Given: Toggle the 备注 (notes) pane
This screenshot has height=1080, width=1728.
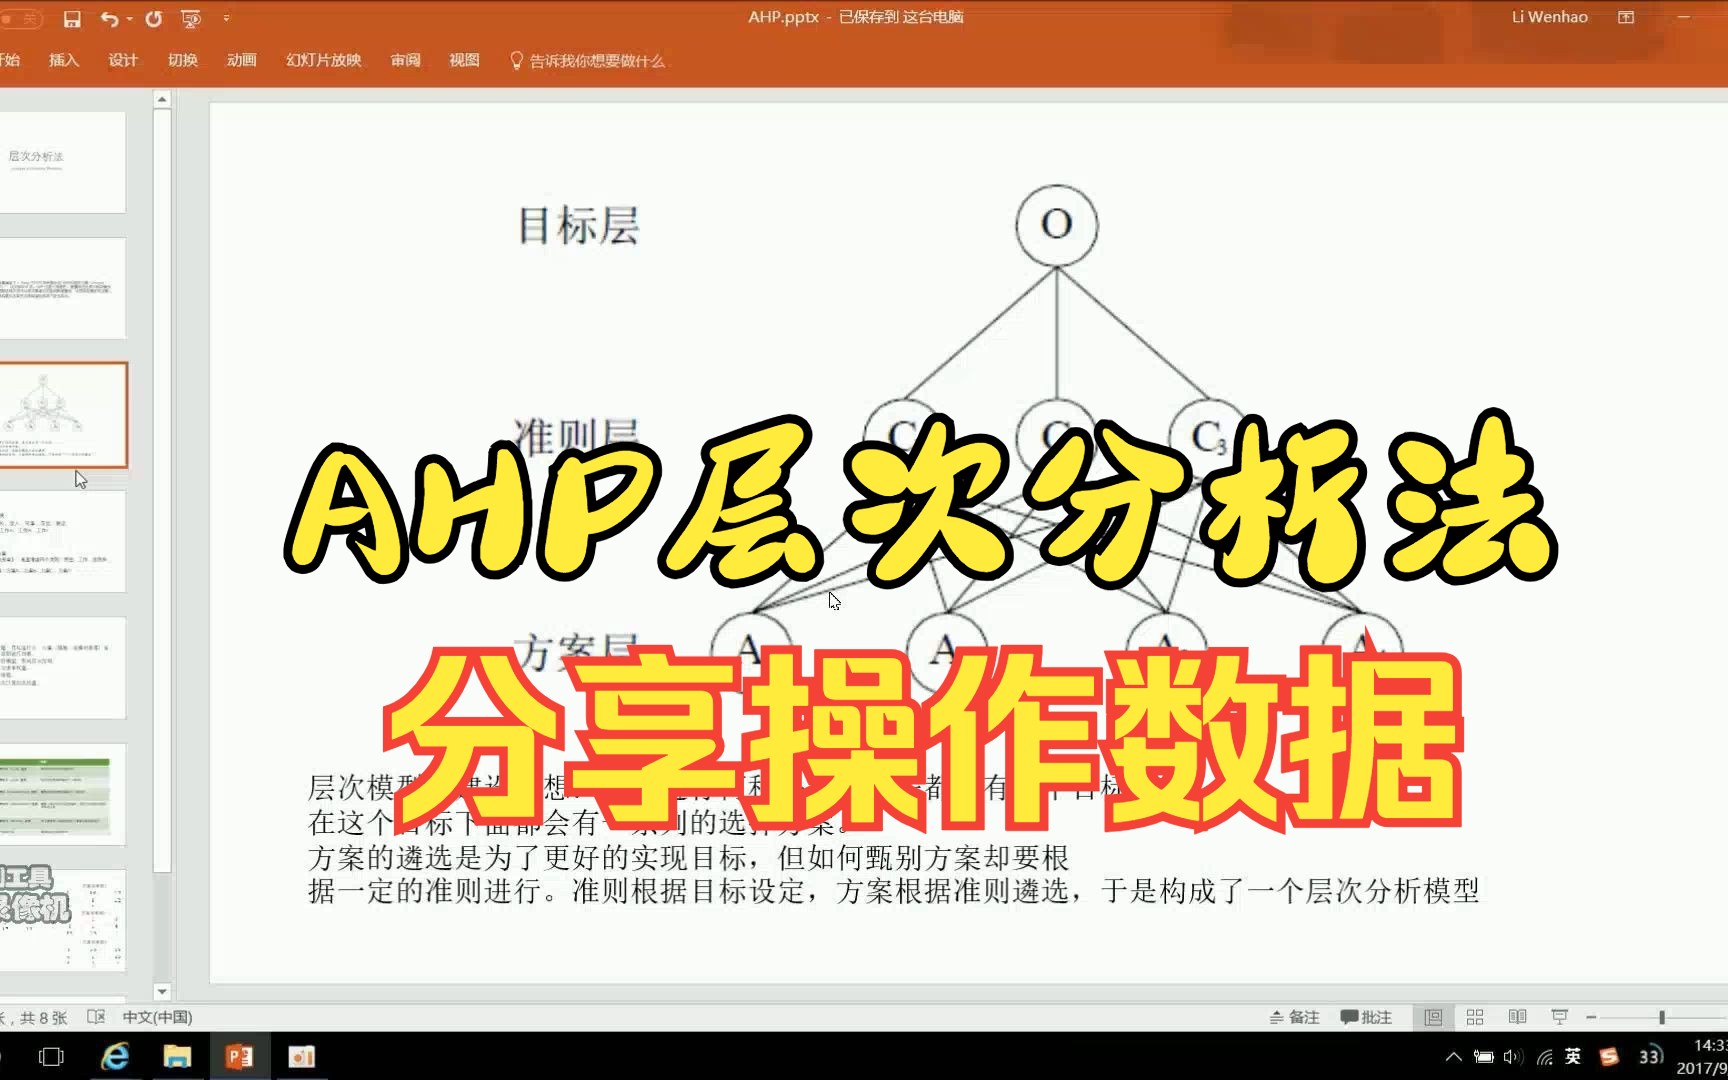Looking at the screenshot, I should pos(1294,1016).
